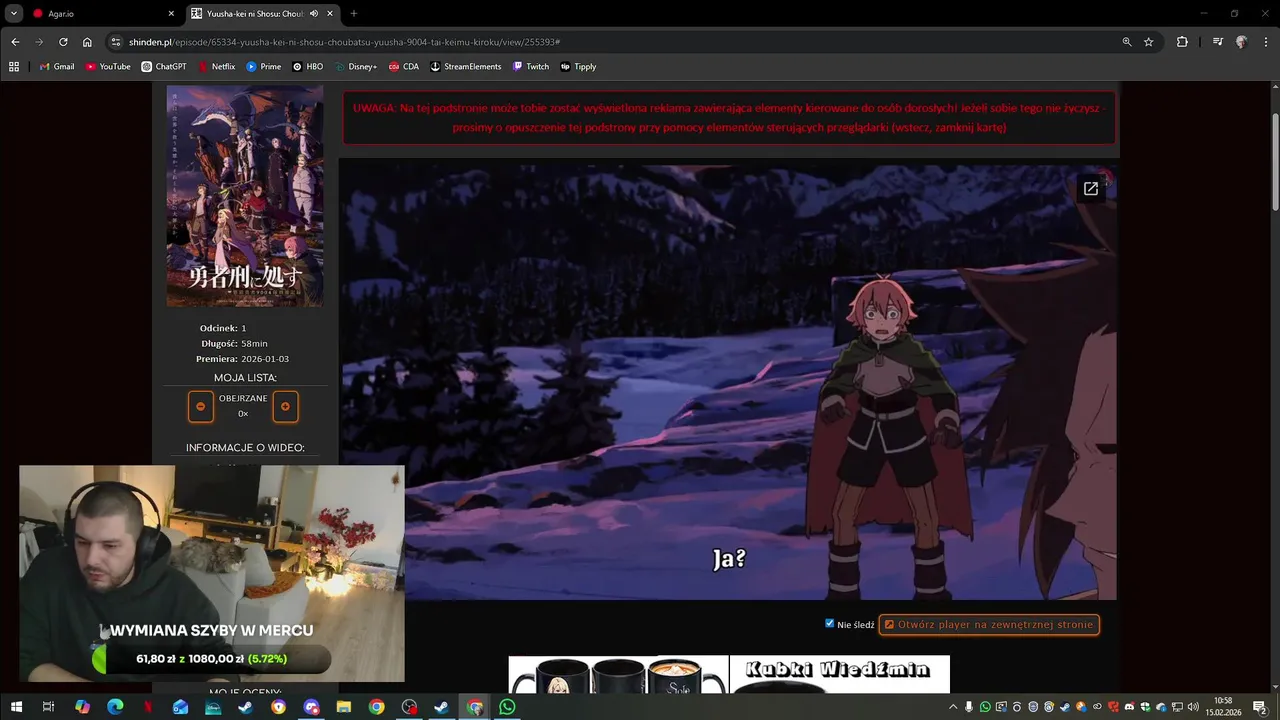Screen dimensions: 1280x720
Task: Expand the tab search dropdown
Action: click(13, 14)
